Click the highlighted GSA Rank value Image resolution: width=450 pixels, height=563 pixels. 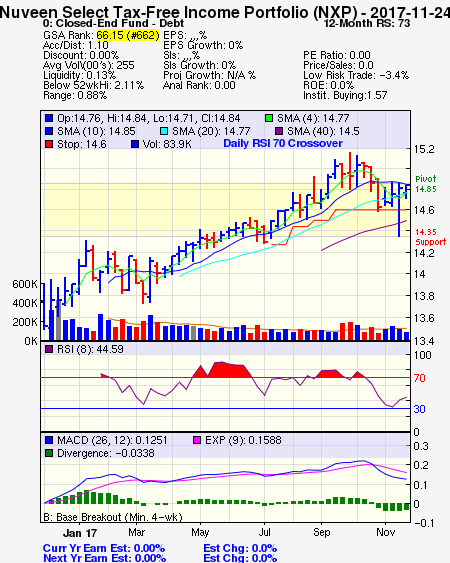(x=128, y=35)
